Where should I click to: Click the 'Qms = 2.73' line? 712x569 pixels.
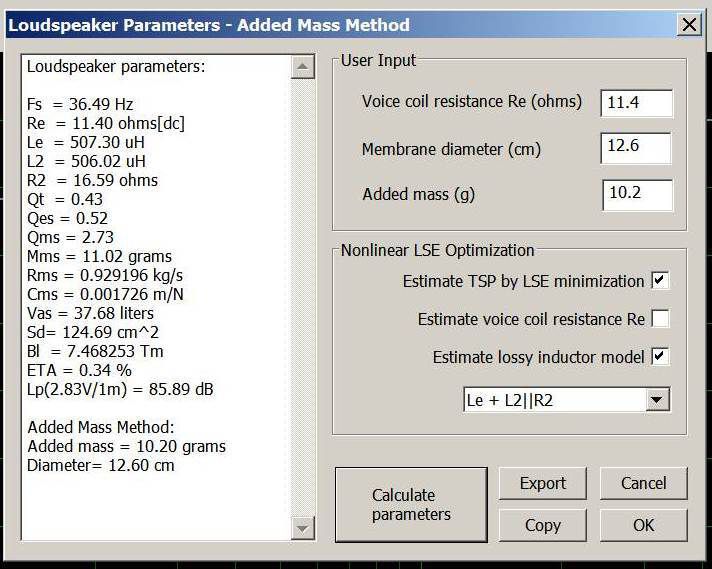pyautogui.click(x=70, y=237)
